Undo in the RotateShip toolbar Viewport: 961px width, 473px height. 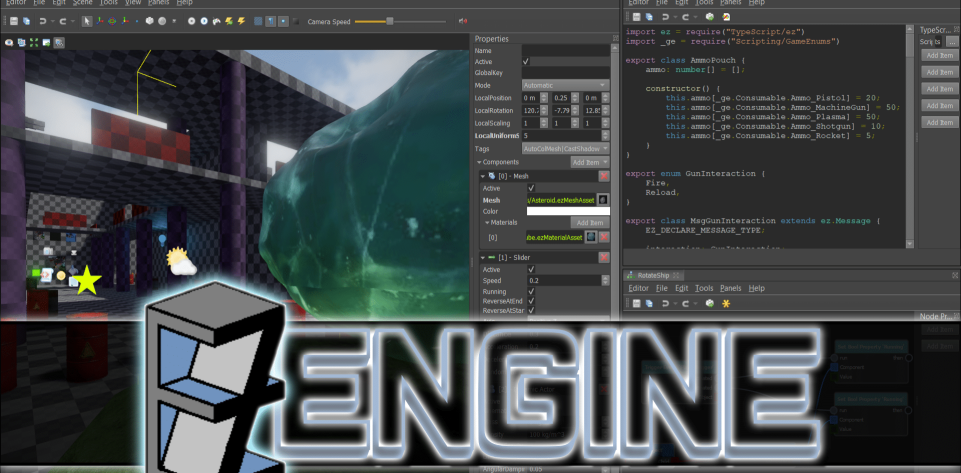(666, 303)
